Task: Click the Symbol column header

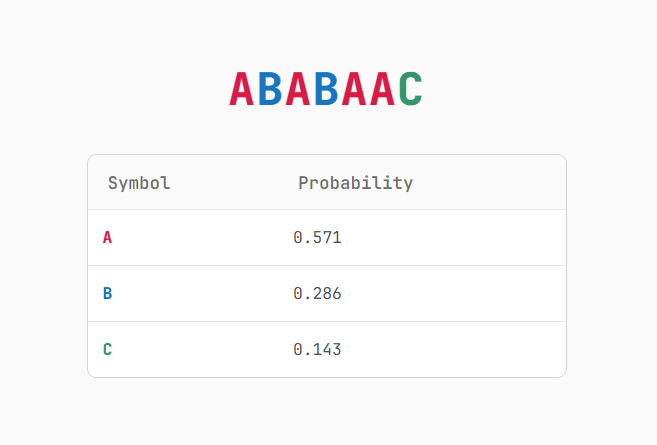Action: pyautogui.click(x=139, y=183)
